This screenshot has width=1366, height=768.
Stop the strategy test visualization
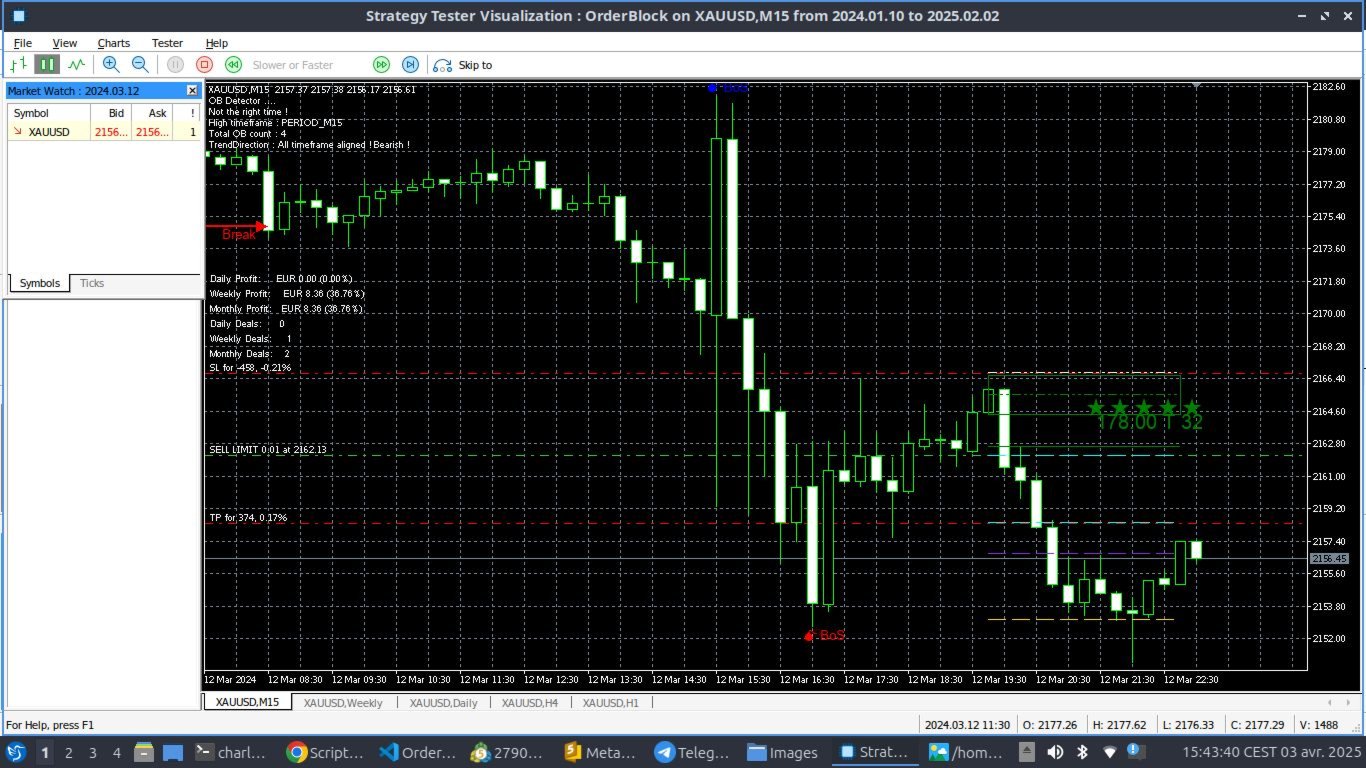click(x=204, y=64)
